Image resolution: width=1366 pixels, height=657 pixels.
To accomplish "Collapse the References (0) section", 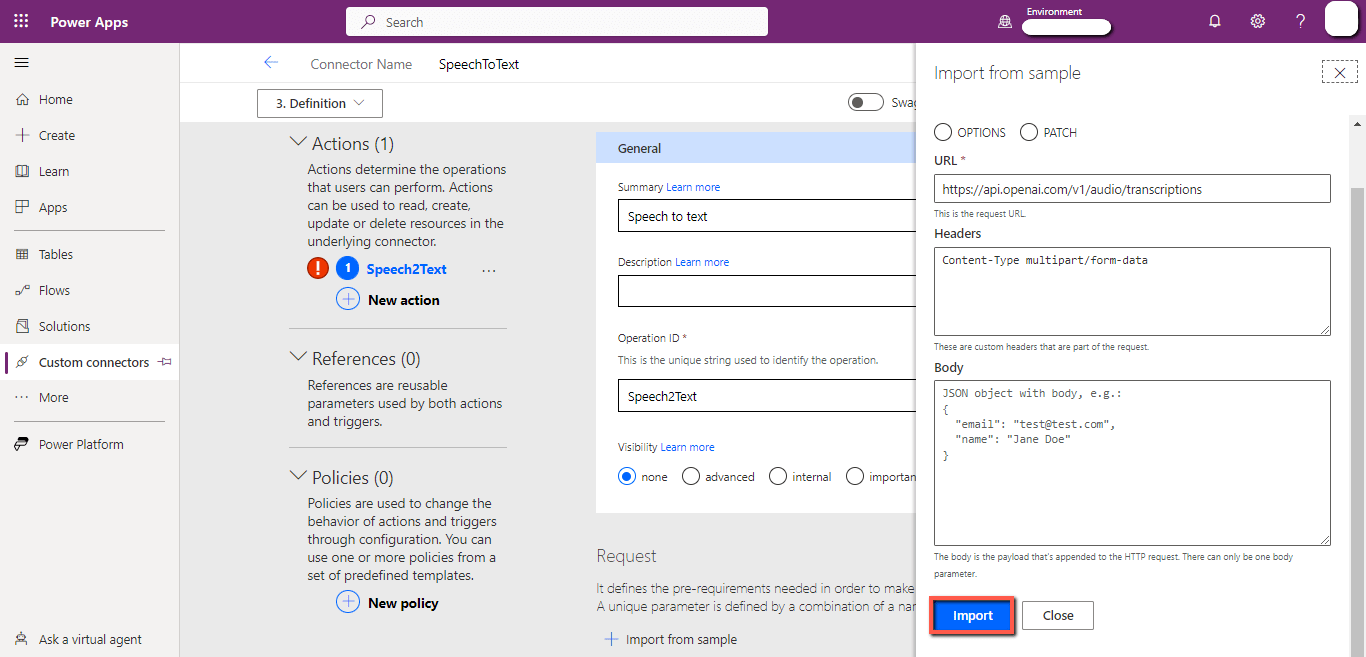I will coord(298,357).
